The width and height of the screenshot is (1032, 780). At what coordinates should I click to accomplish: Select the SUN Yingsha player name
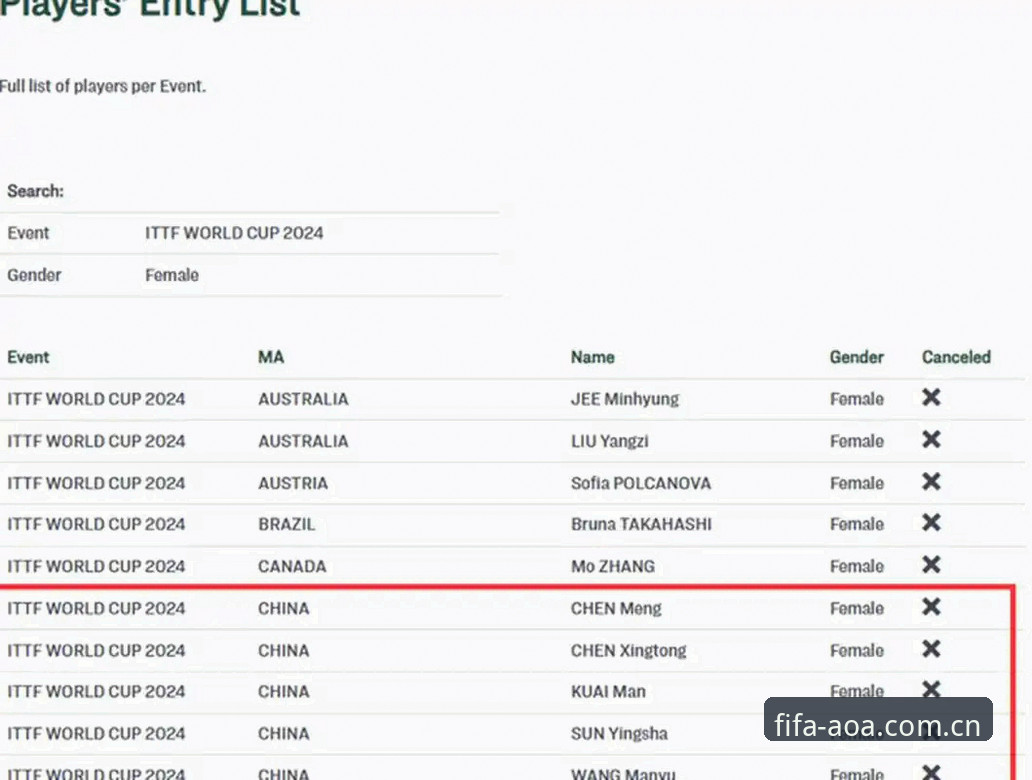coord(619,733)
